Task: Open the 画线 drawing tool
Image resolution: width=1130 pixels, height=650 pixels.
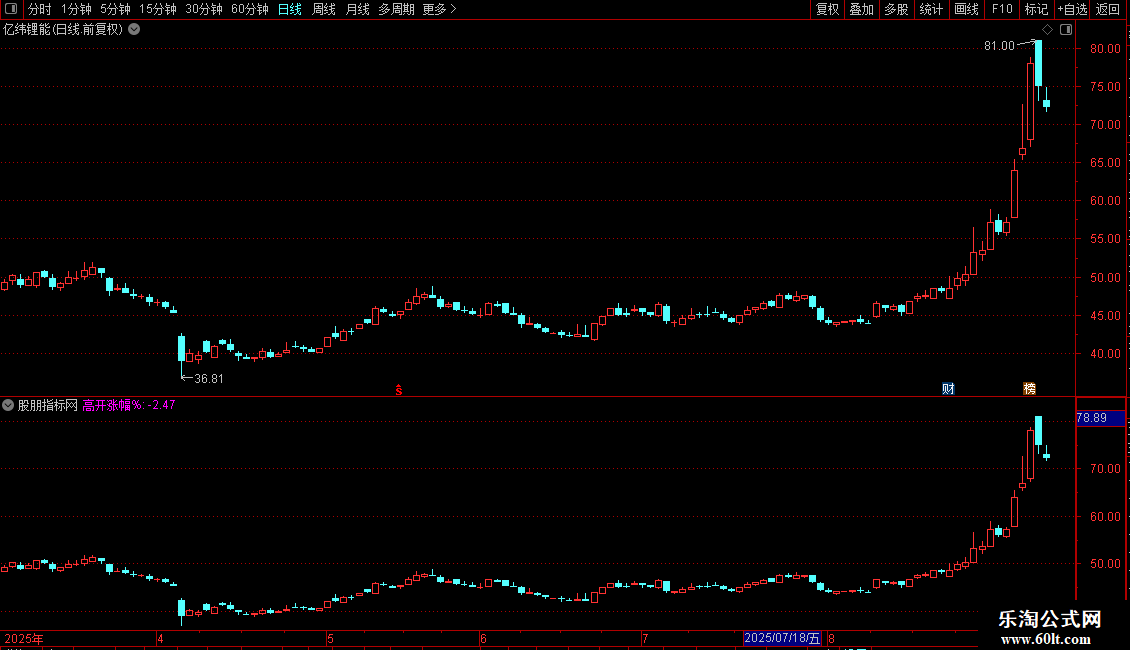Action: [x=966, y=9]
